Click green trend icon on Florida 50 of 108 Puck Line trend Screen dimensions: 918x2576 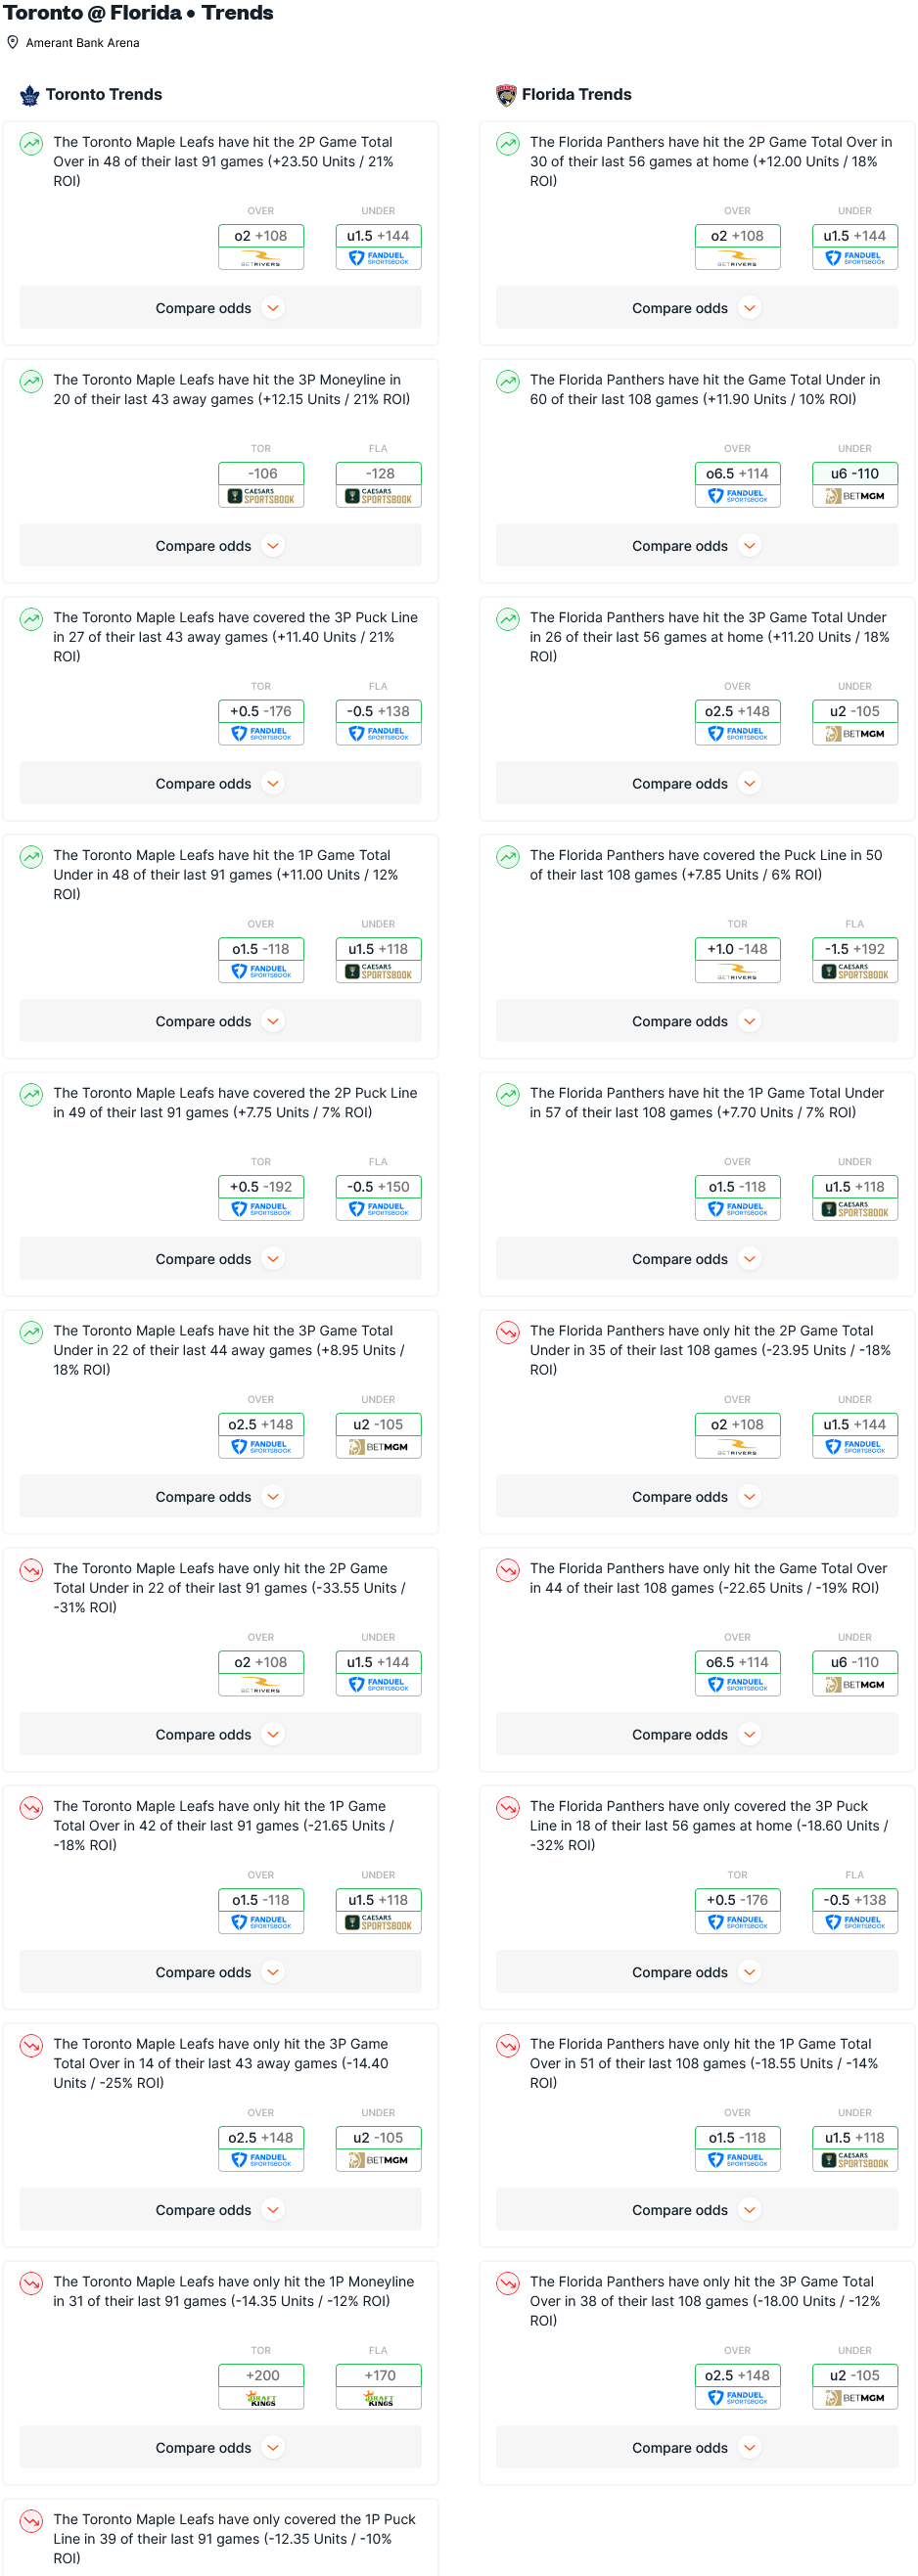click(x=508, y=856)
